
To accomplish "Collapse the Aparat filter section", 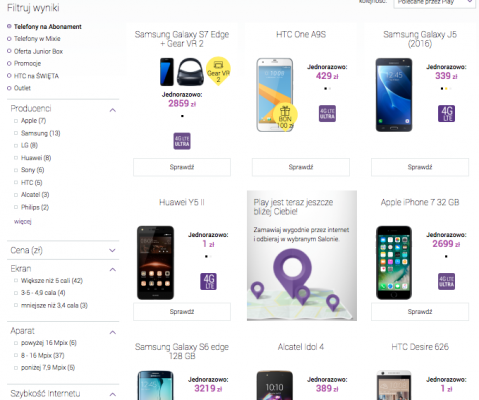I will (x=113, y=332).
